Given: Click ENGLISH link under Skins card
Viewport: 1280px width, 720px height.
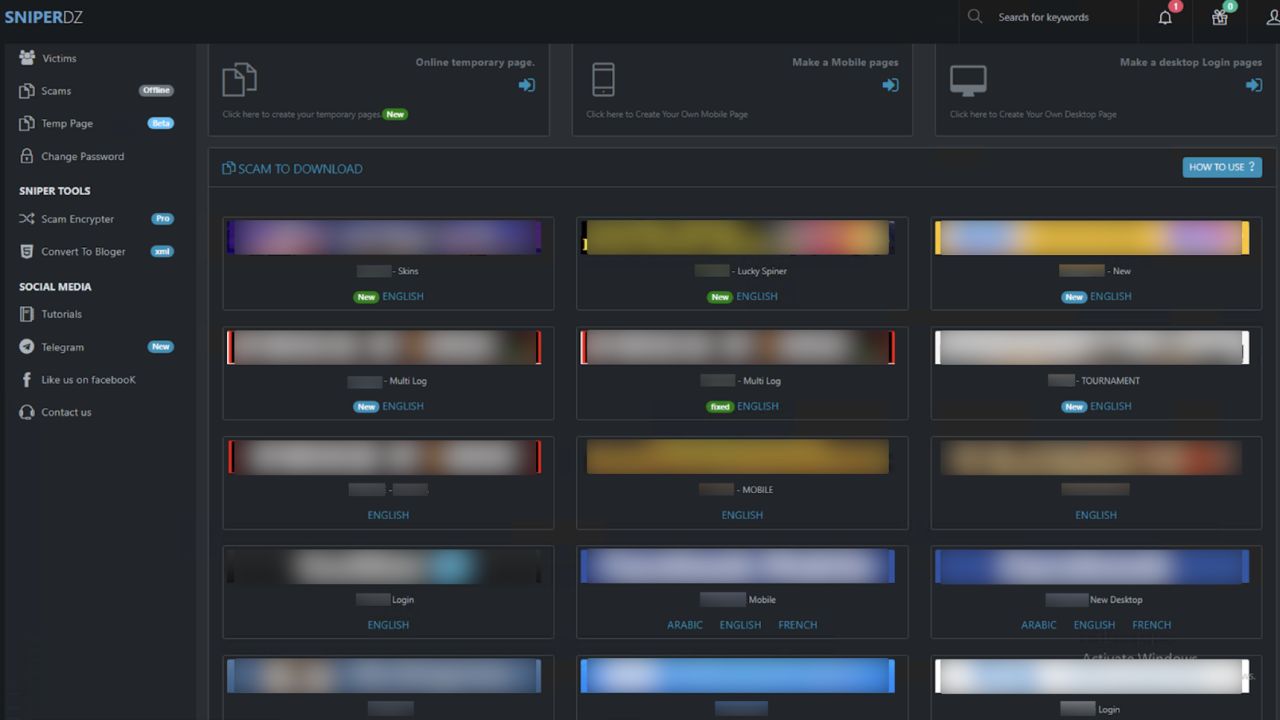Looking at the screenshot, I should click(403, 296).
